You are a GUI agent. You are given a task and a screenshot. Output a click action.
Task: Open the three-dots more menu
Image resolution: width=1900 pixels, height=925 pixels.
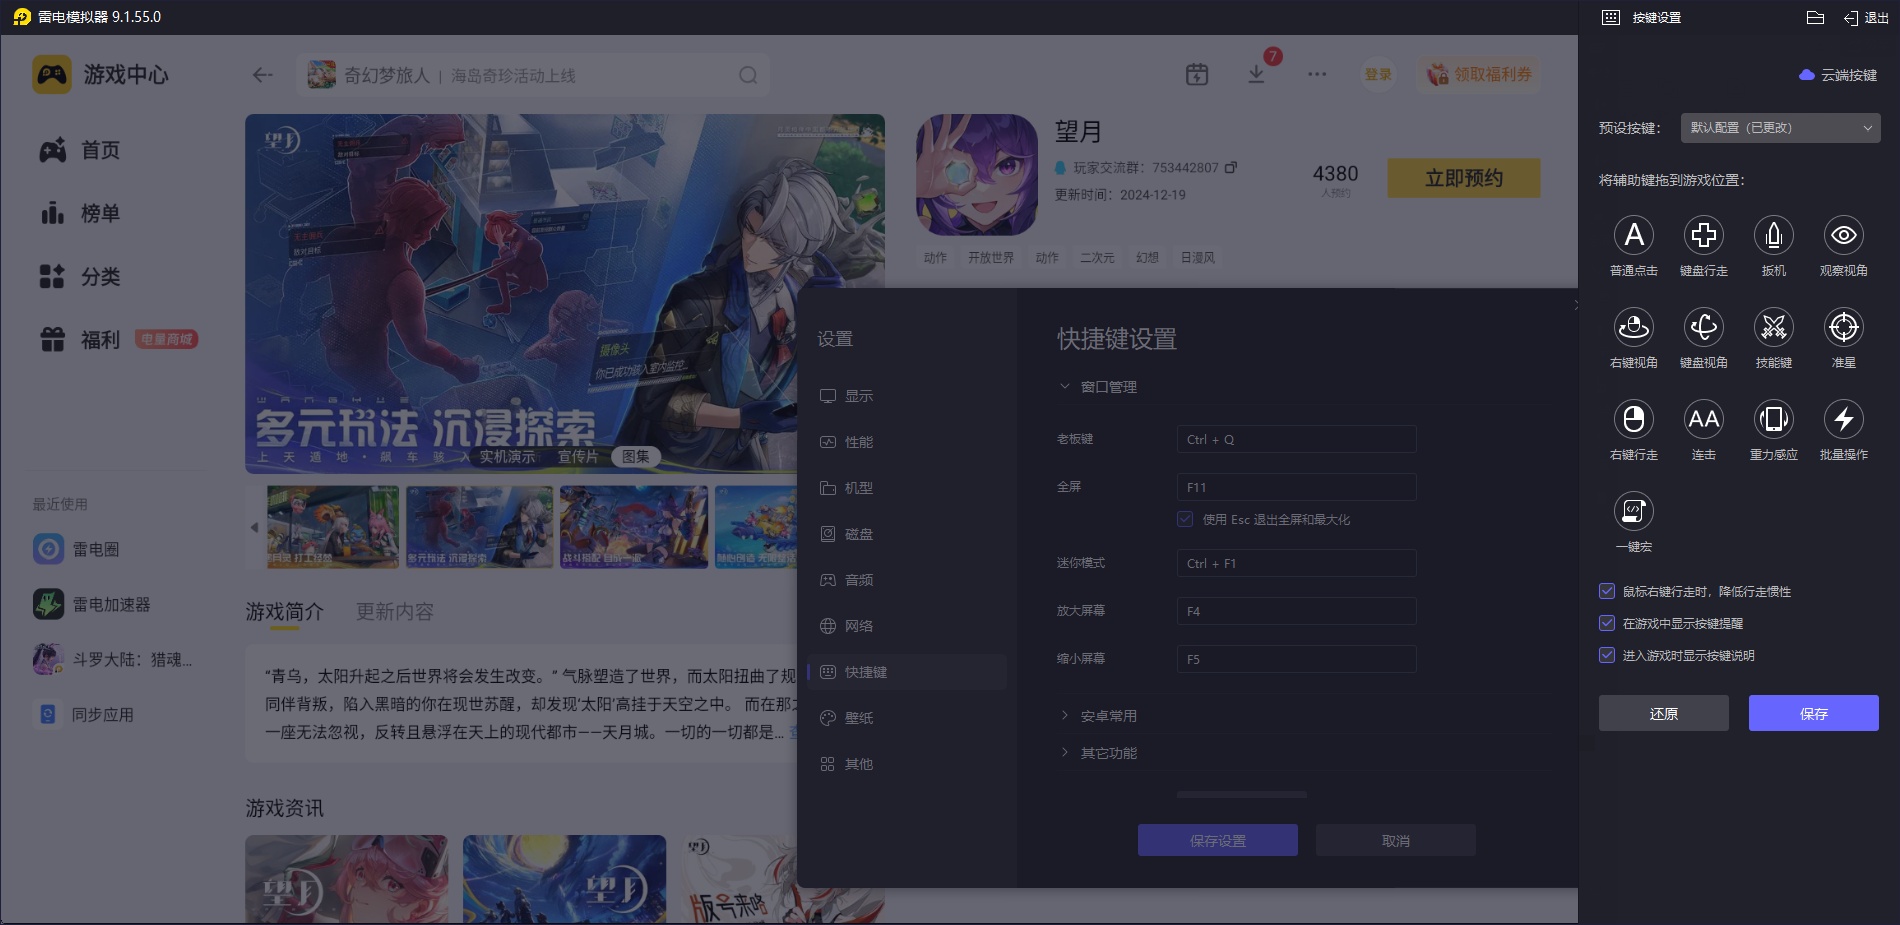coord(1317,74)
